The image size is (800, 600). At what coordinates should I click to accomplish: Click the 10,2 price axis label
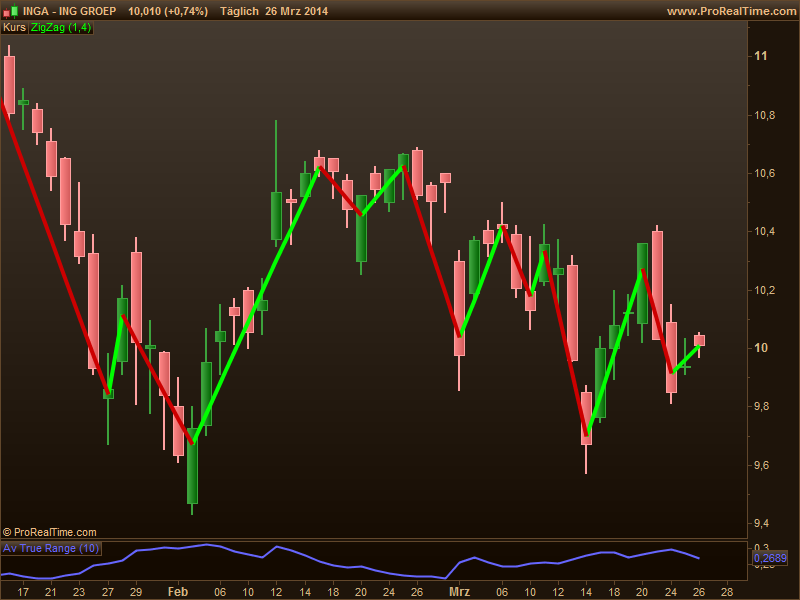764,290
